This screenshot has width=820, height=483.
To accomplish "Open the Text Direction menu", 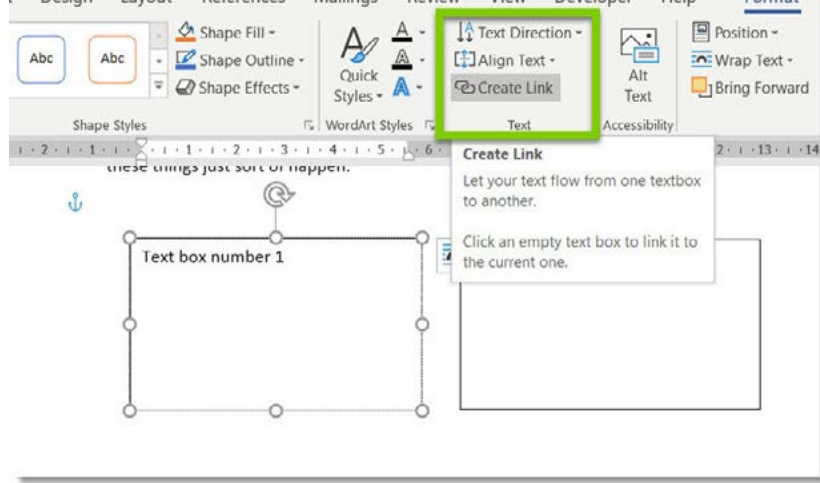I will pyautogui.click(x=519, y=33).
